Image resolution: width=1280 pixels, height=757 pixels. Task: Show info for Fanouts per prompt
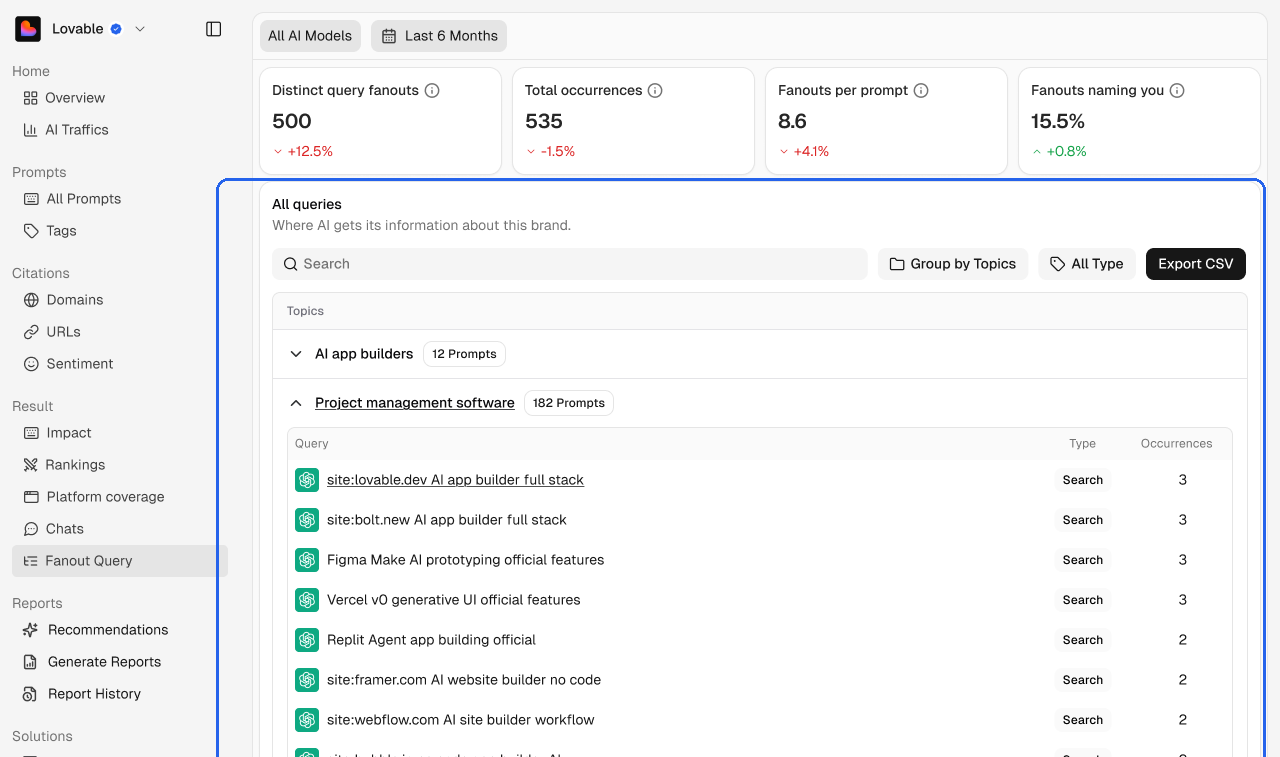(921, 91)
